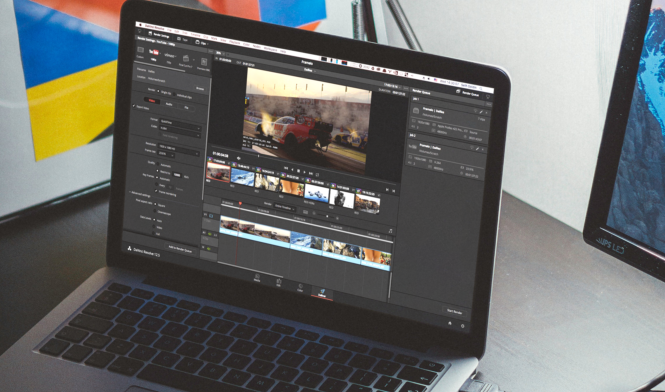The width and height of the screenshot is (665, 392).
Task: Click Add to Render Queue button
Action: tap(180, 249)
